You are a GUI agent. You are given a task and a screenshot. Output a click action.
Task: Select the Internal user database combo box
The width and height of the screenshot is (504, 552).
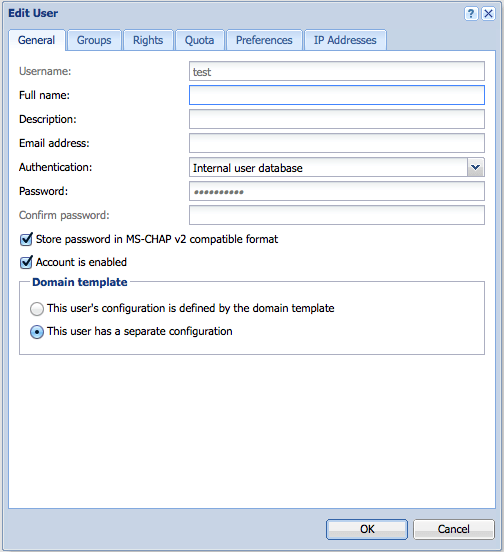(x=336, y=167)
